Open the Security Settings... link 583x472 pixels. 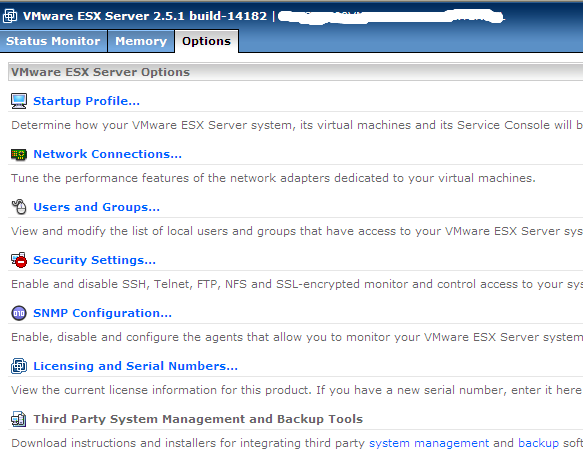click(x=94, y=260)
